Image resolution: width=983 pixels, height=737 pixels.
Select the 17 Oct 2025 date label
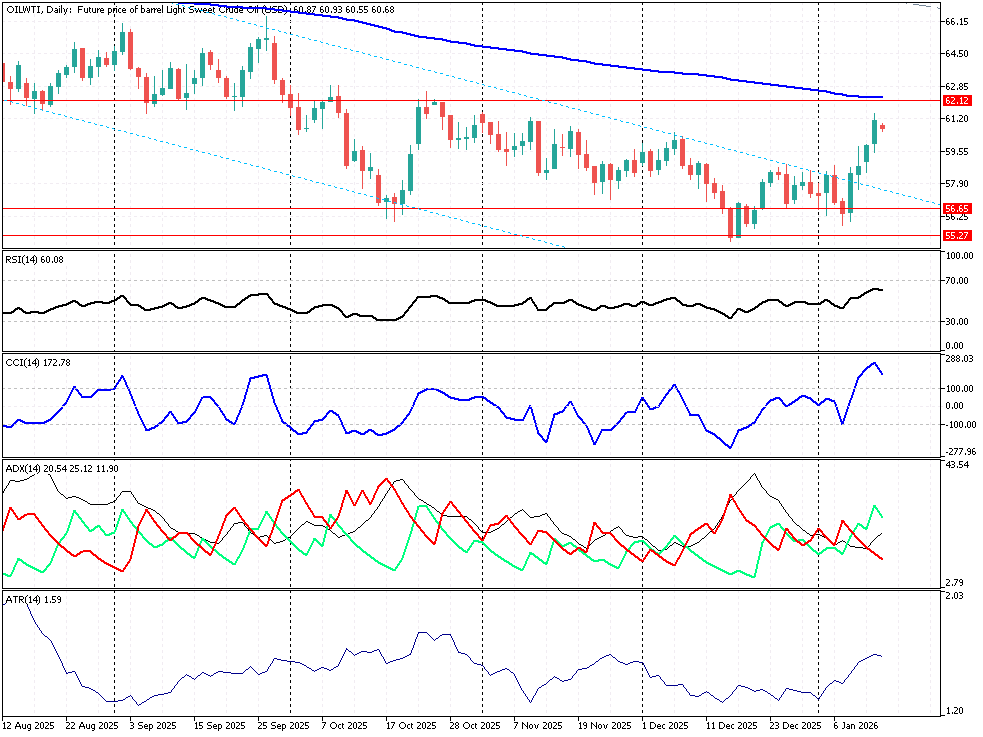(x=410, y=725)
